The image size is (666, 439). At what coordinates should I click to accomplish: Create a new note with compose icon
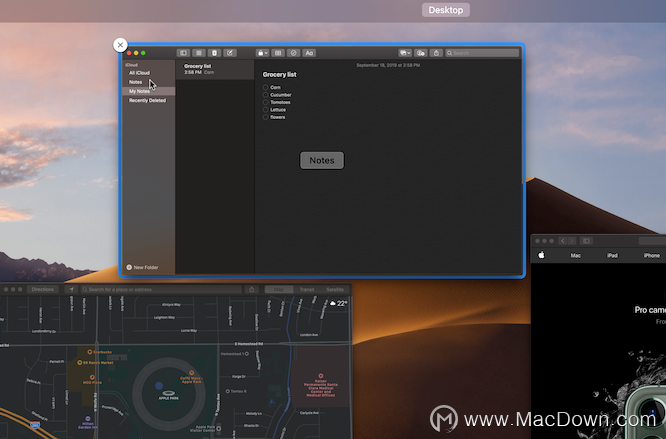coord(230,53)
